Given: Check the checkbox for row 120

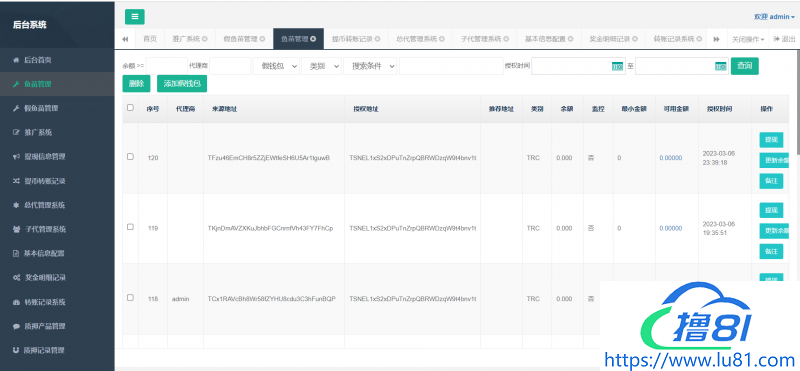Looking at the screenshot, I should tap(130, 157).
